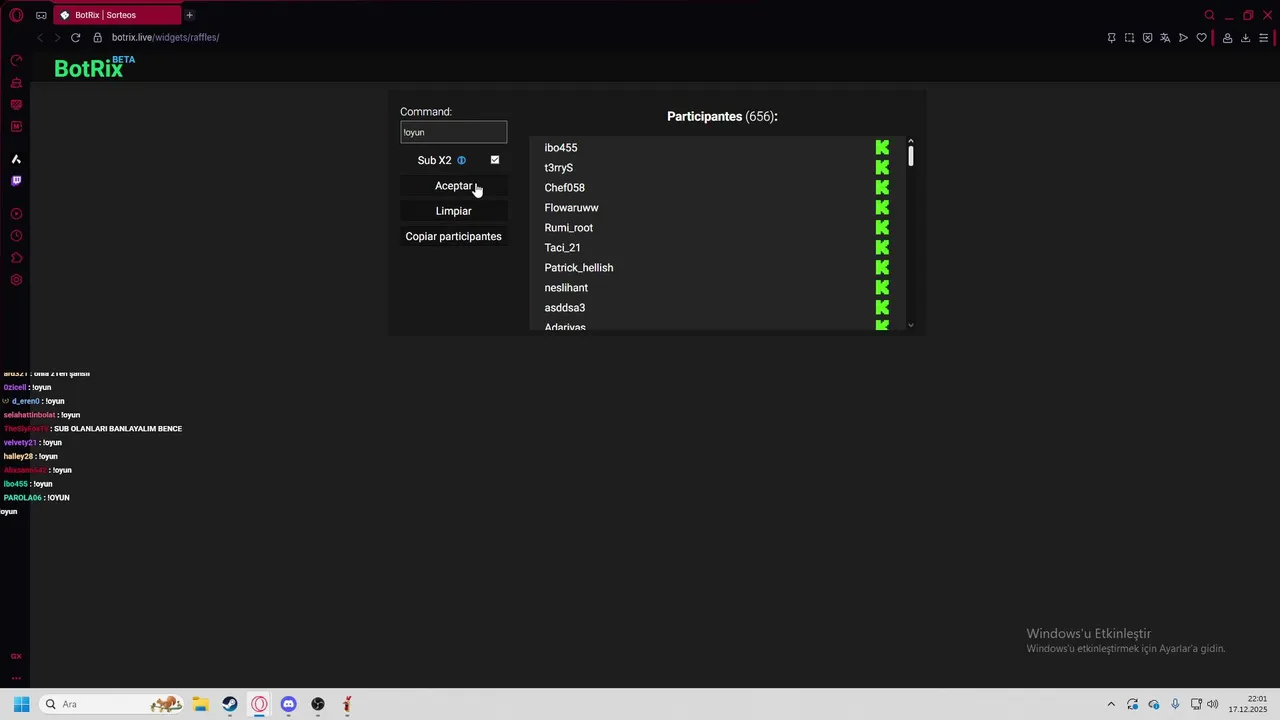Untick the Sub X2 checkbox

click(x=495, y=160)
